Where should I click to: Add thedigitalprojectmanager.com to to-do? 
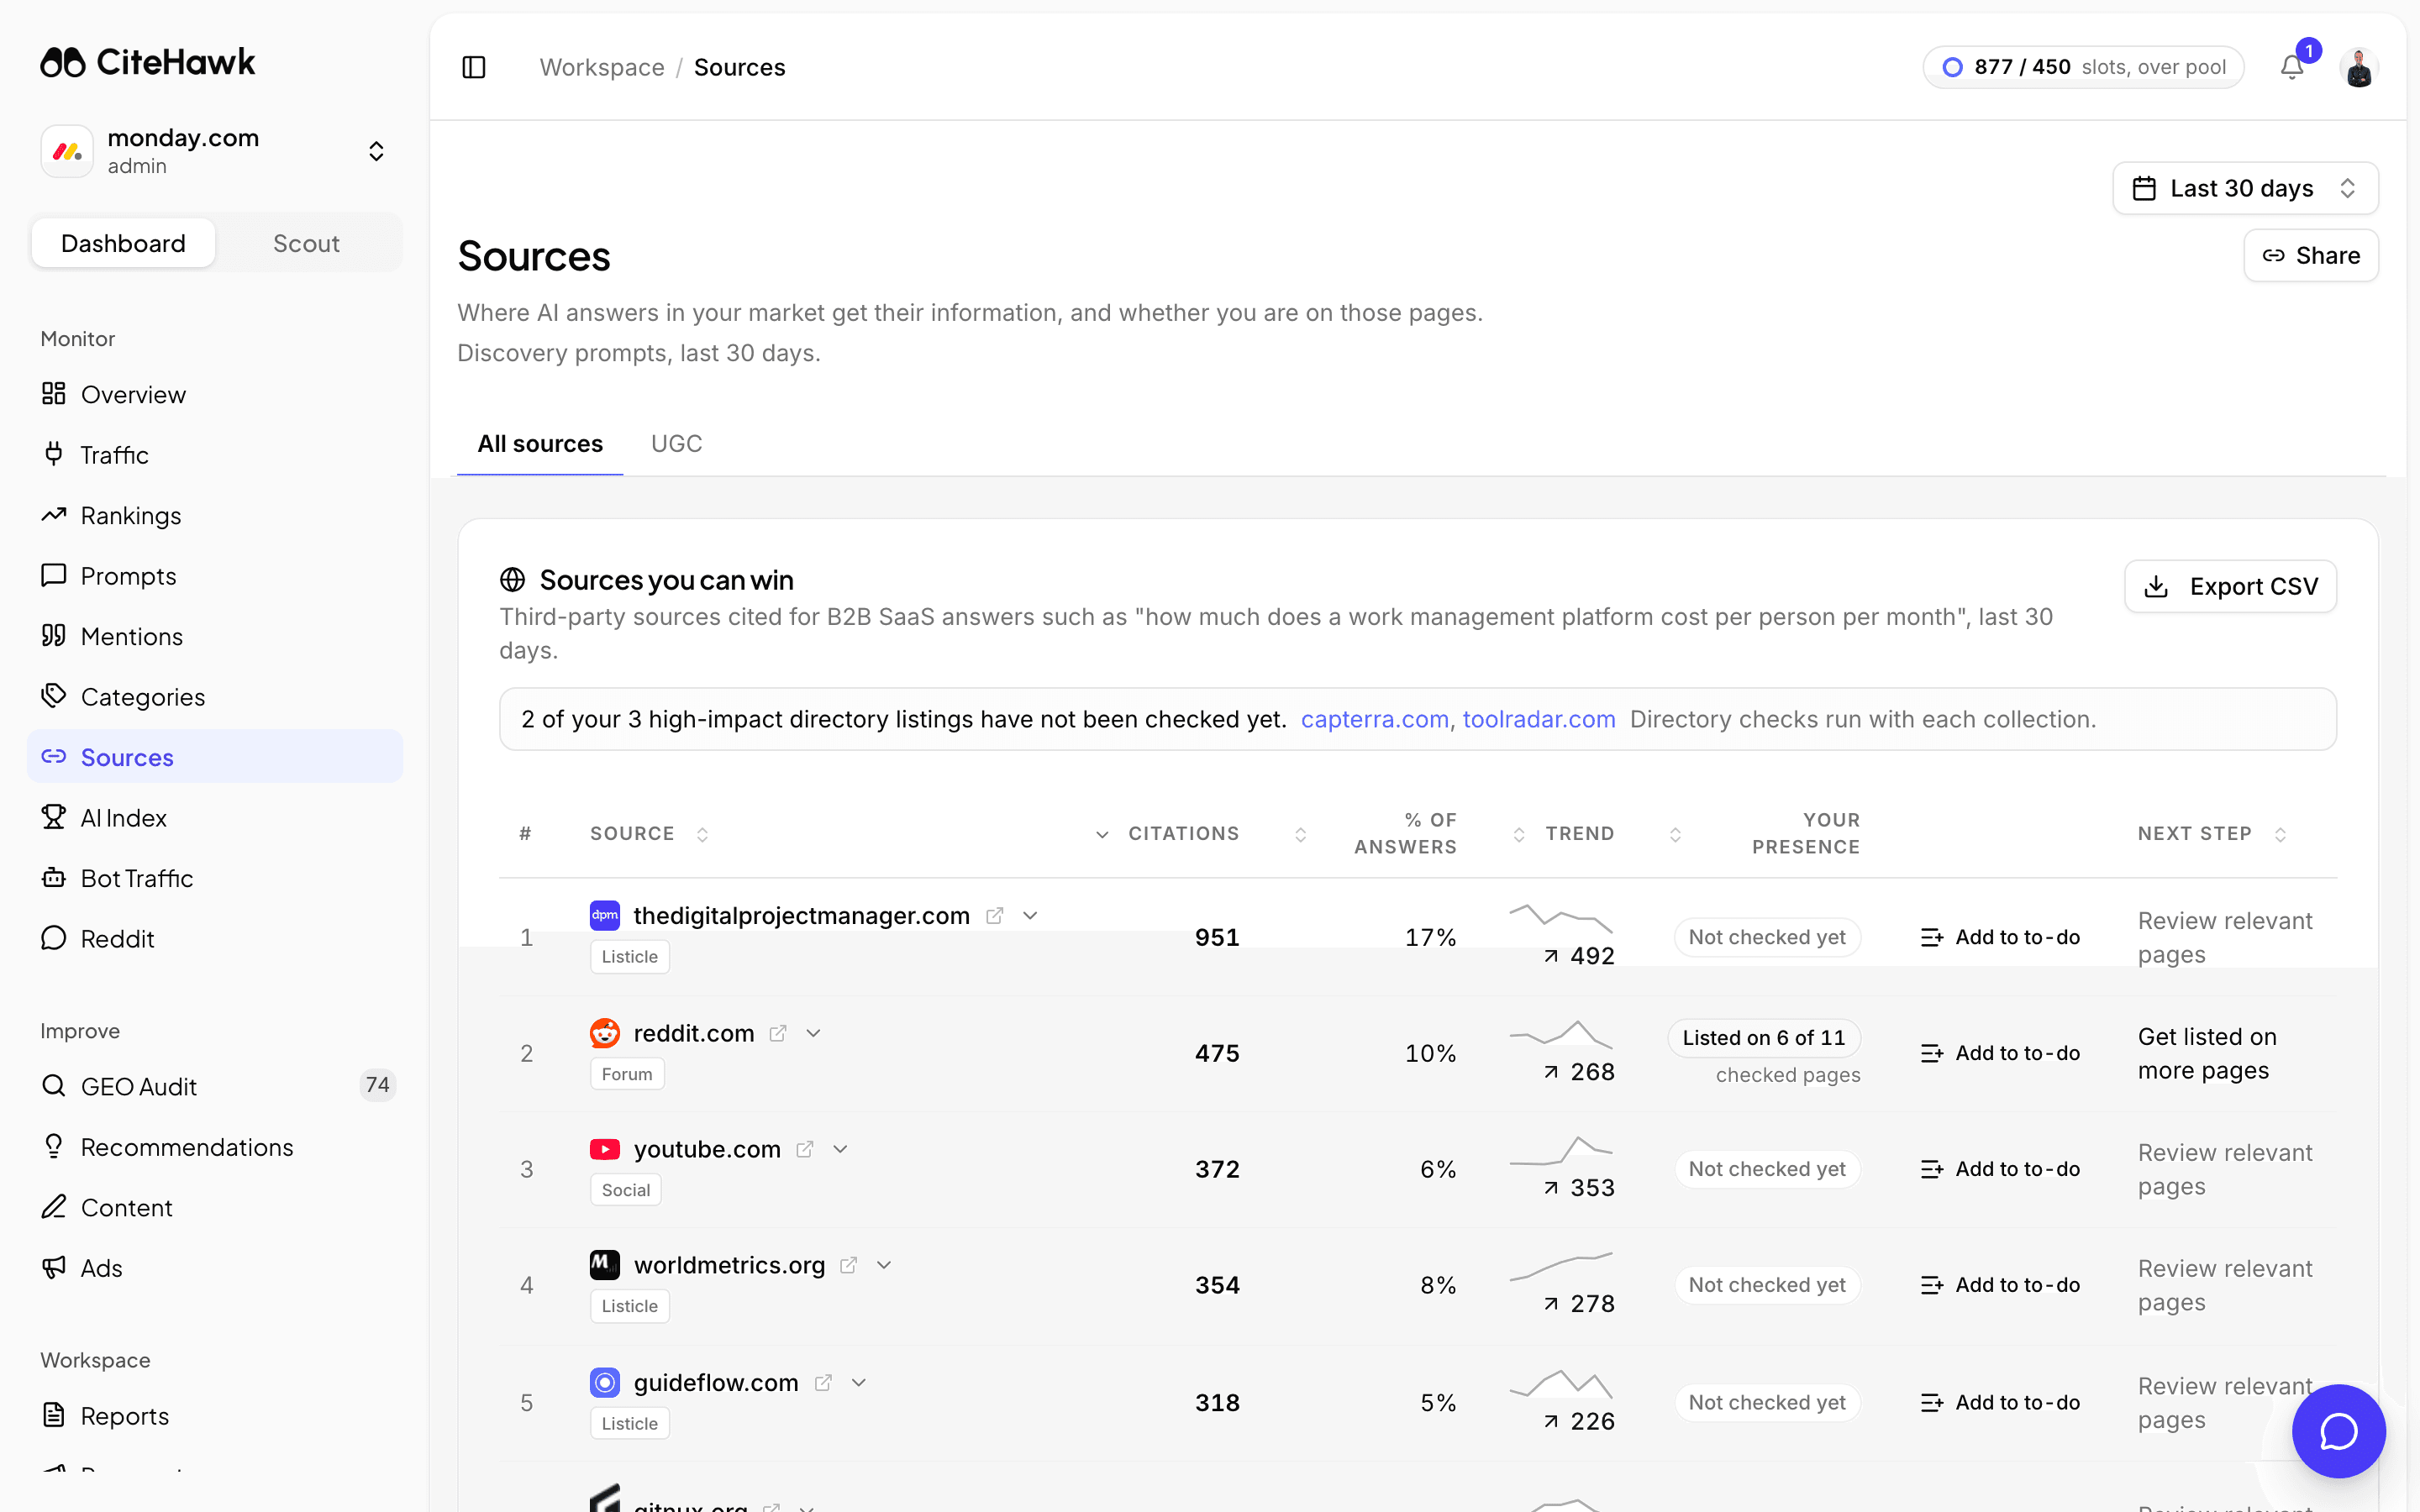point(2000,937)
